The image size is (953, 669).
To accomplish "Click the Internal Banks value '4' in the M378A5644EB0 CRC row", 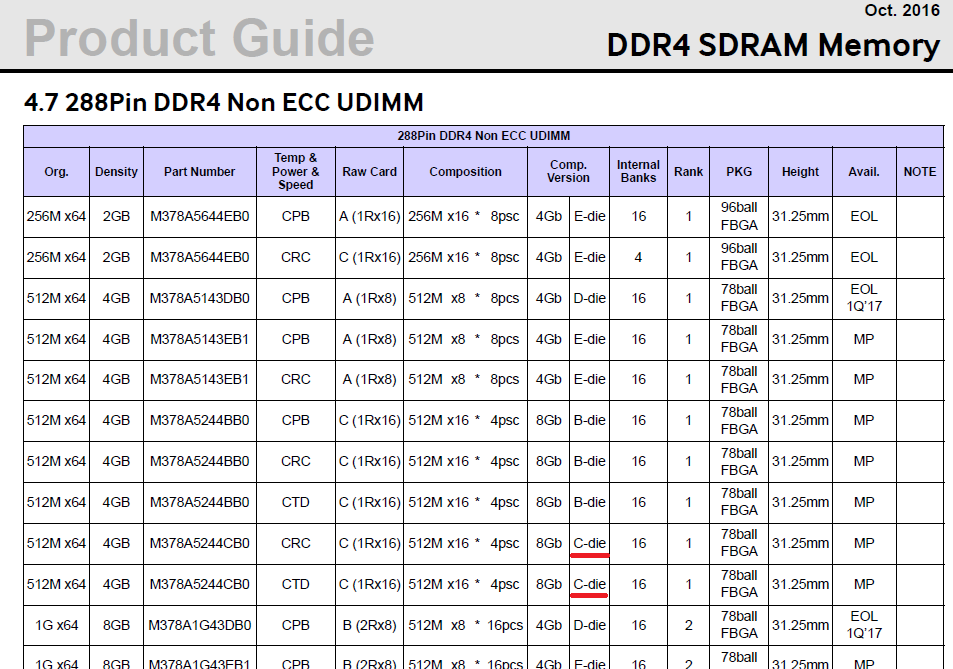I will [638, 257].
